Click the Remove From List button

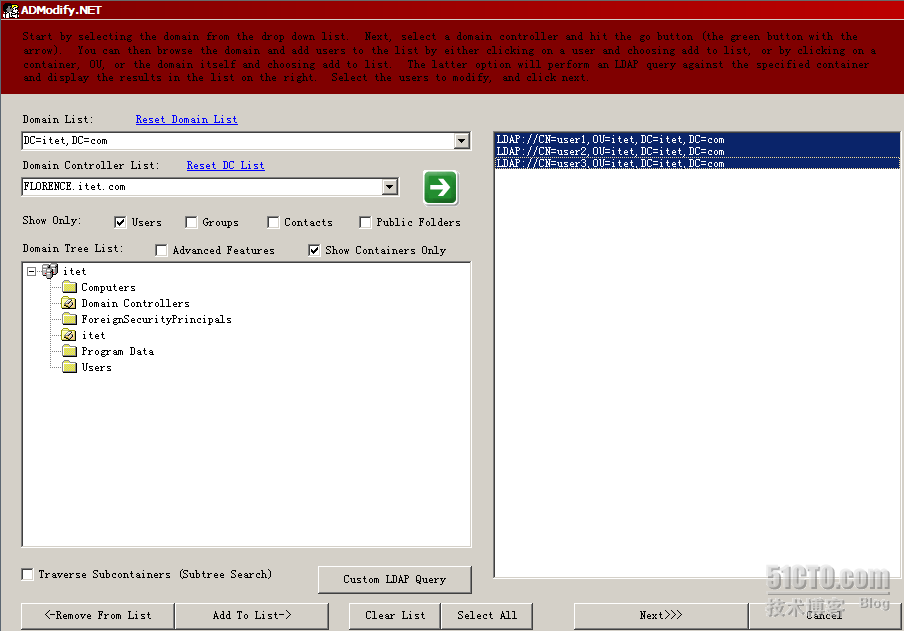tap(98, 615)
